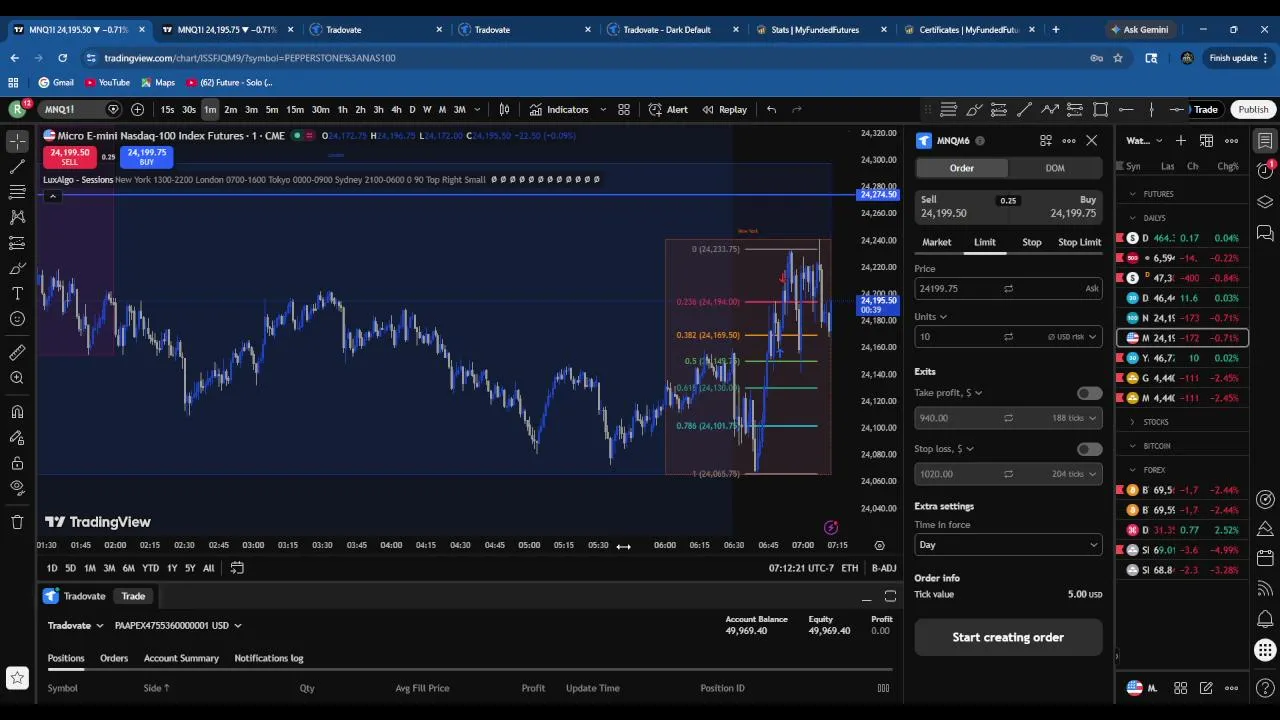This screenshot has height=720, width=1280.
Task: Open the watchlist panel icon
Action: tap(1265, 140)
